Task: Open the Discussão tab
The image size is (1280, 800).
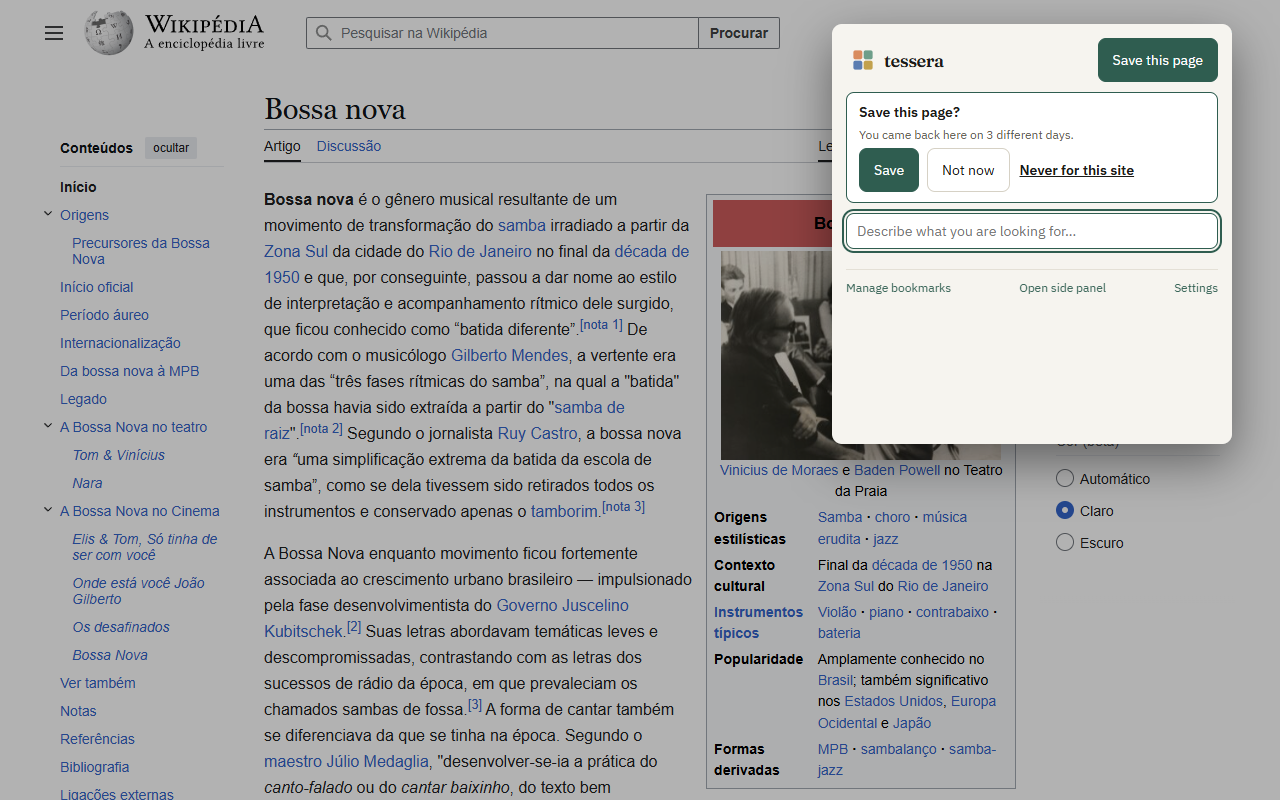Action: 349,146
